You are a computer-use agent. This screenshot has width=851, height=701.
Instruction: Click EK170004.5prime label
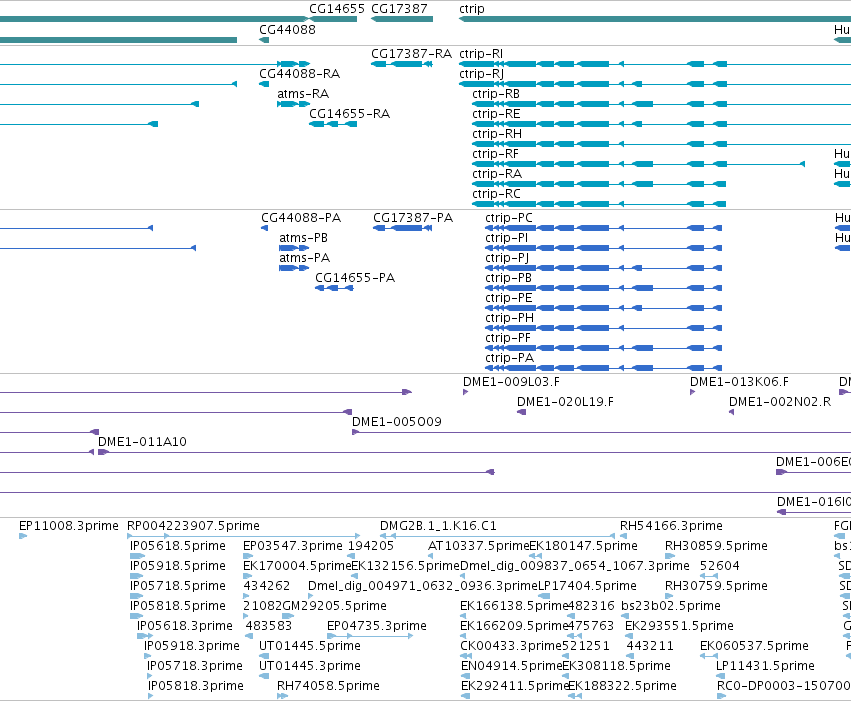point(297,566)
